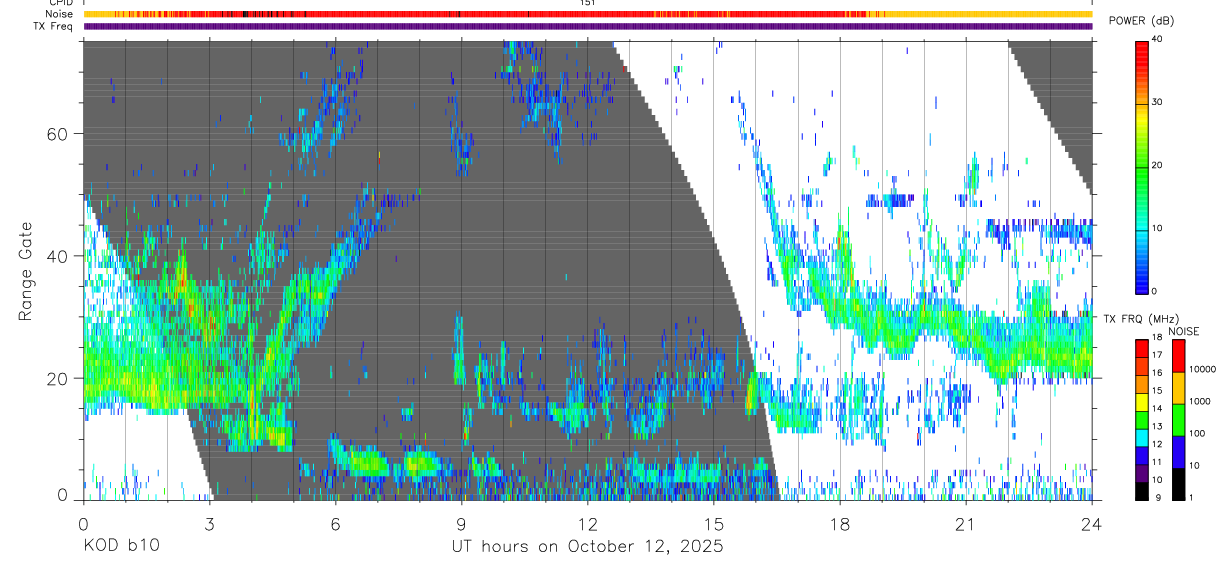Screen dimensions: 1228x567
Task: Click 'UT hours on October 12, 2025' axis title
Action: 587,547
